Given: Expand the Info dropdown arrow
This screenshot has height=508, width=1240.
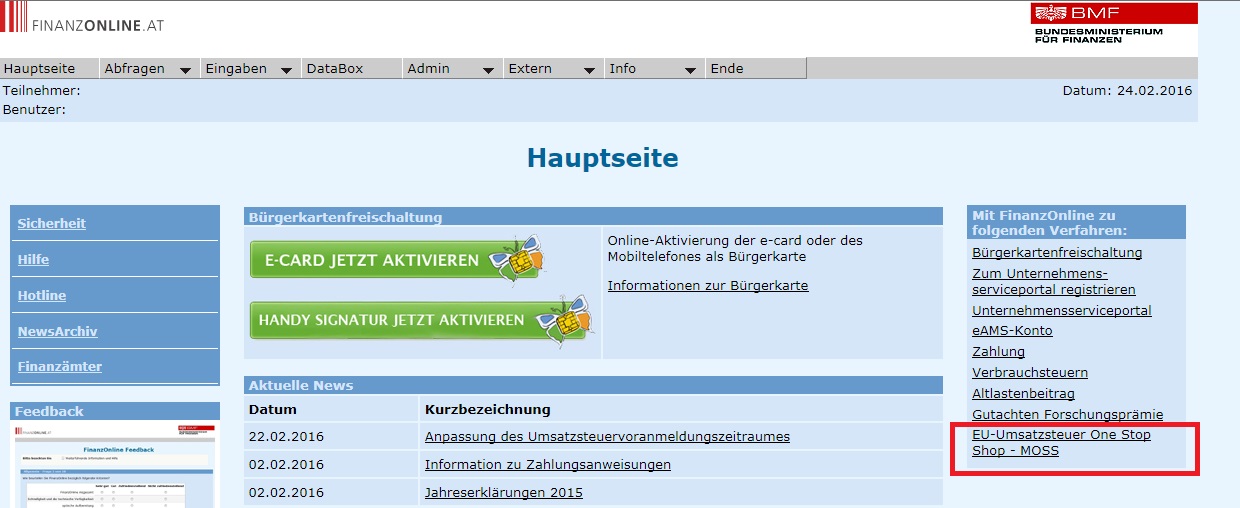Looking at the screenshot, I should pos(690,70).
